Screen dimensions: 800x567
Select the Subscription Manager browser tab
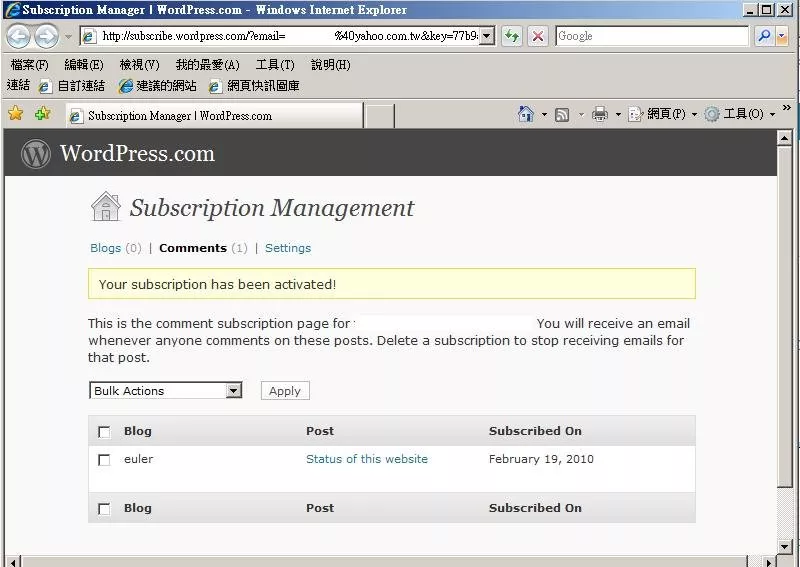coord(214,116)
